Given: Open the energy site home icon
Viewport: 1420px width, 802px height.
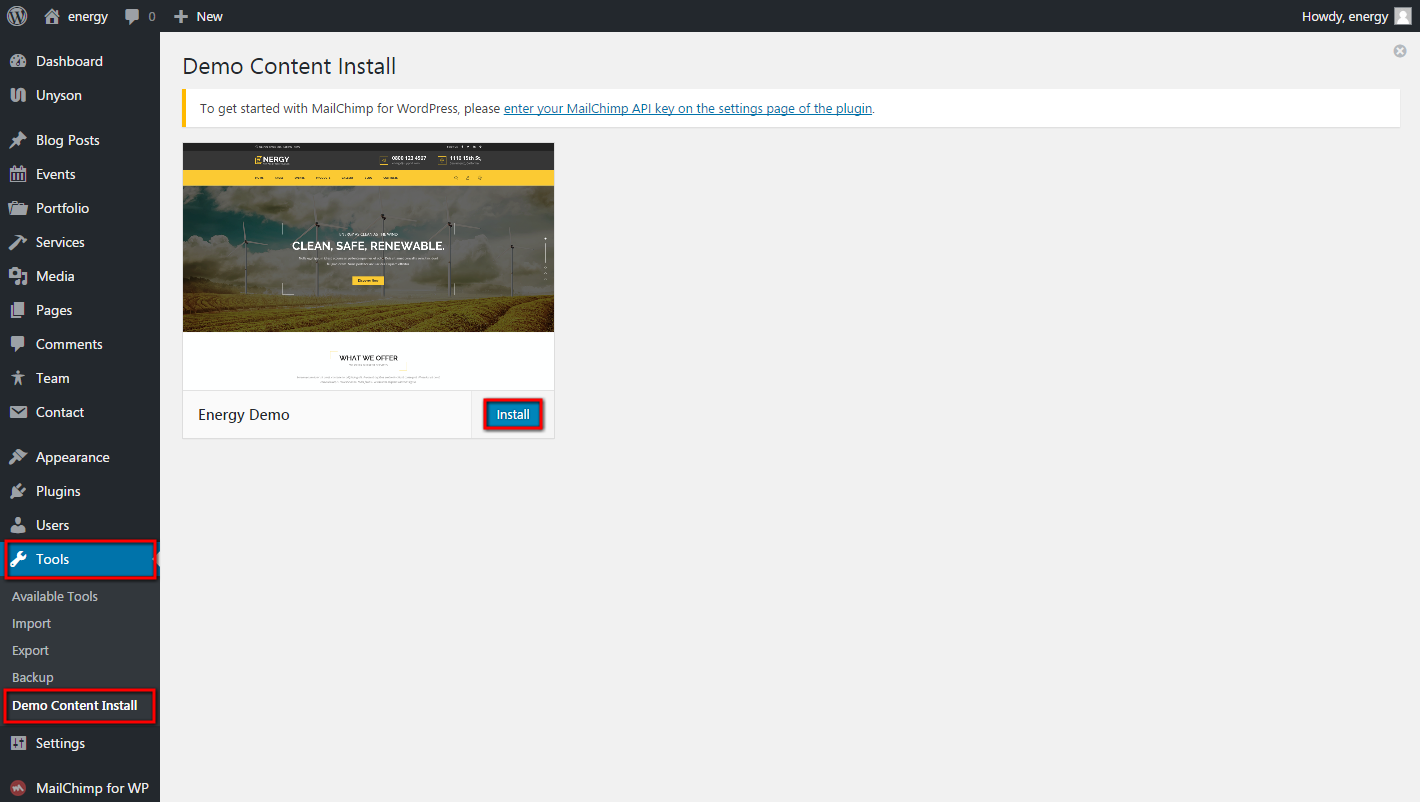Looking at the screenshot, I should coord(52,16).
